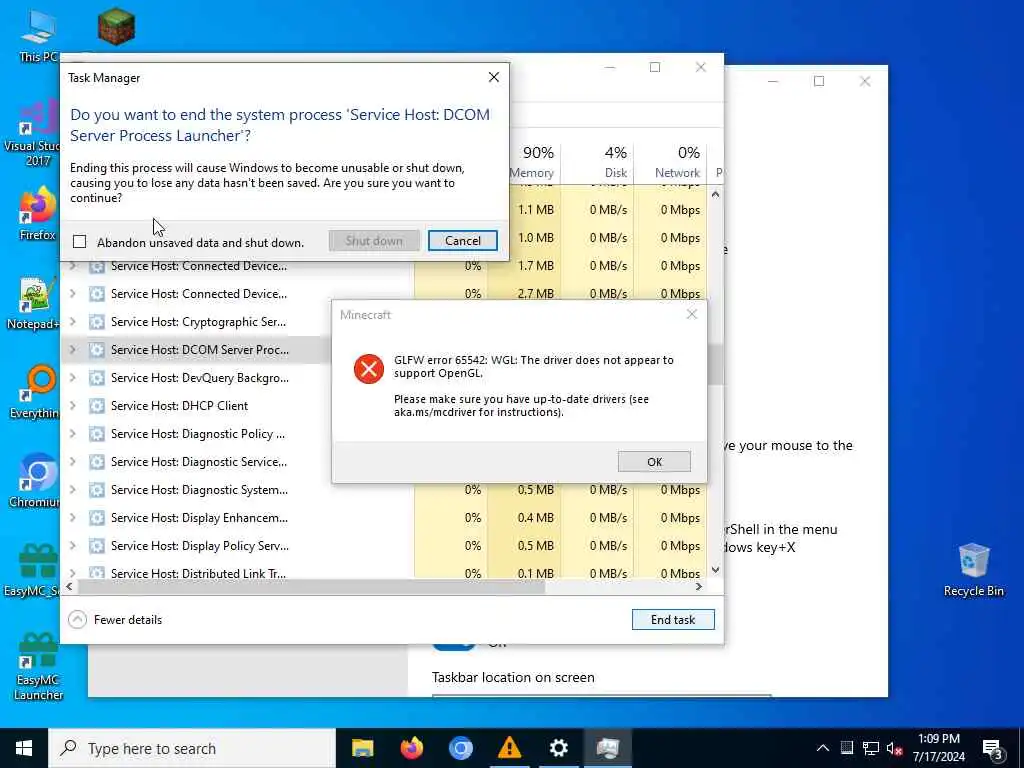Close the Minecraft error dialog
The image size is (1024, 768).
coord(692,314)
